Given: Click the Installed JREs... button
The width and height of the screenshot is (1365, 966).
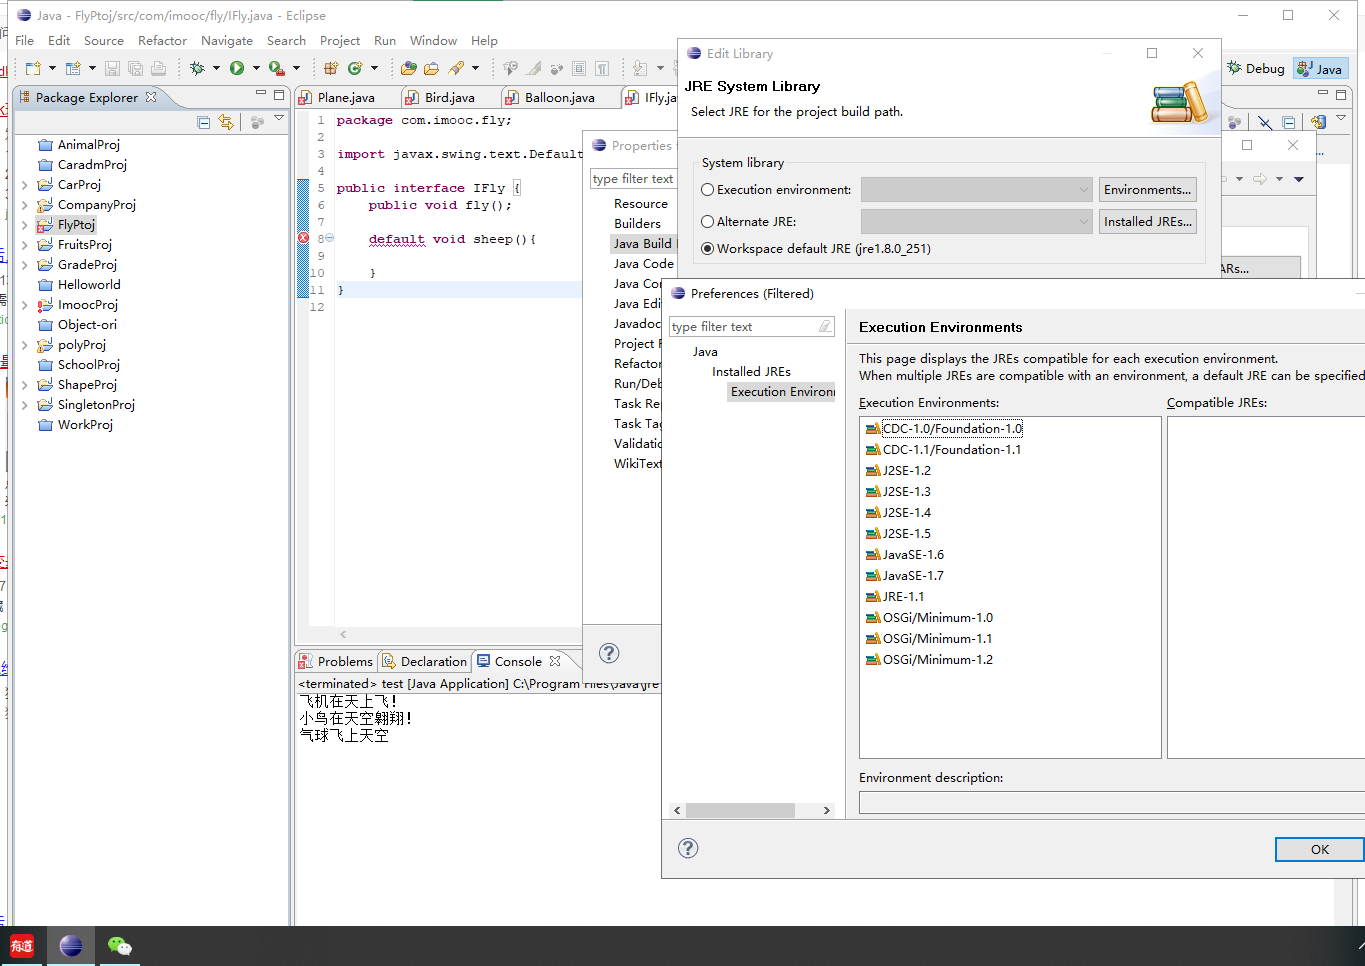Looking at the screenshot, I should 1147,221.
